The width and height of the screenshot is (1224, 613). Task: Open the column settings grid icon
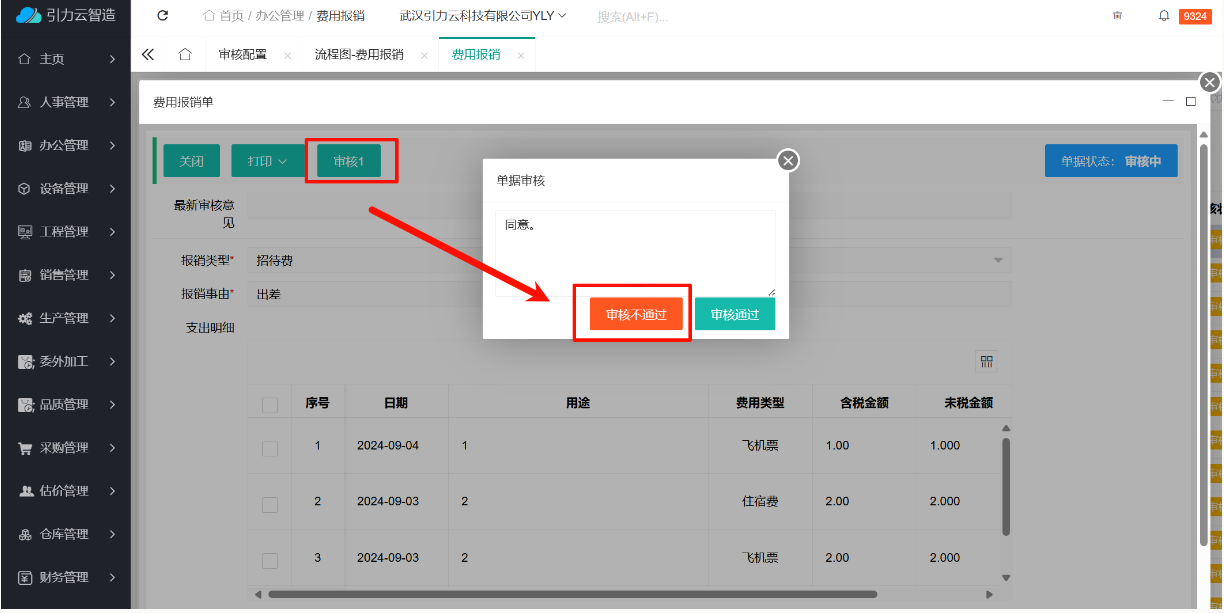click(x=986, y=361)
